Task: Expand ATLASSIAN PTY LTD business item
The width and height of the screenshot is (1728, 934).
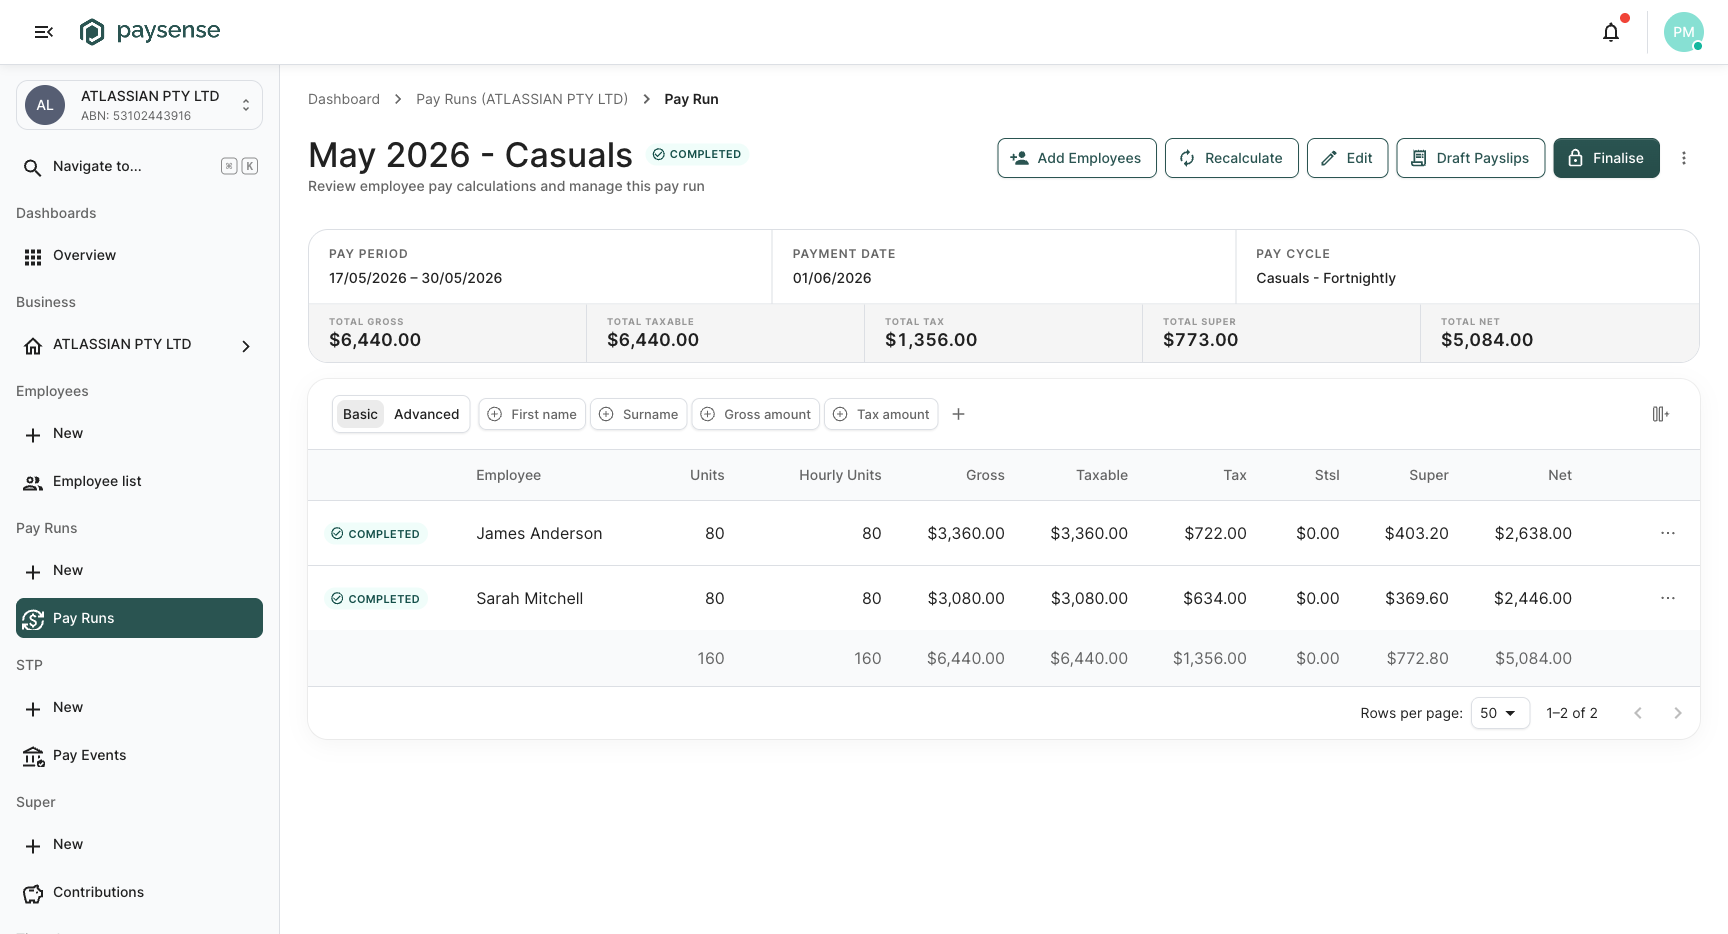Action: point(139,345)
